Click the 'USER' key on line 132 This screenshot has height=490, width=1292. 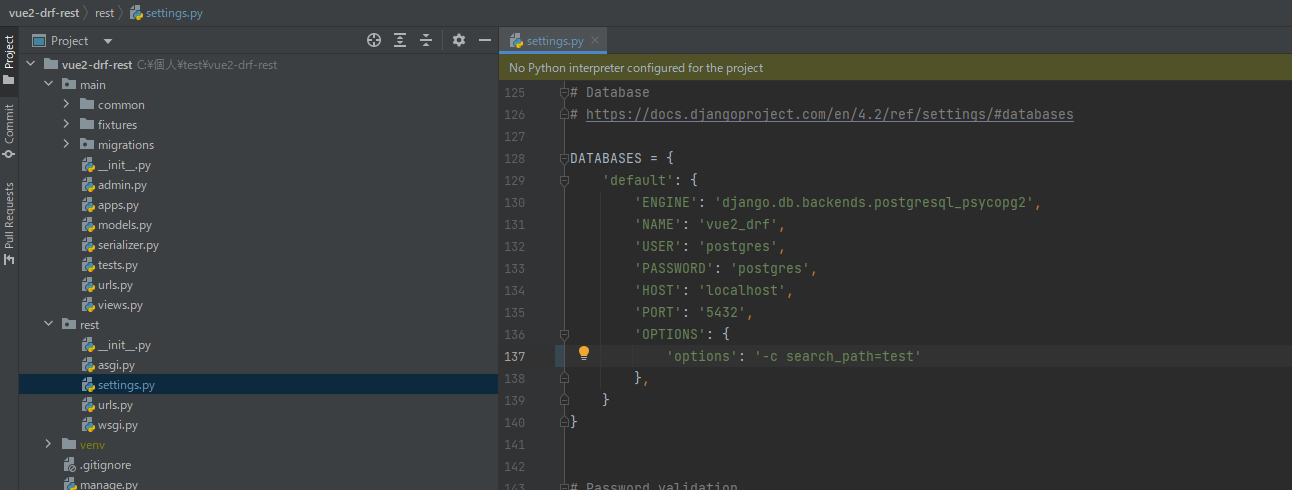pos(659,247)
